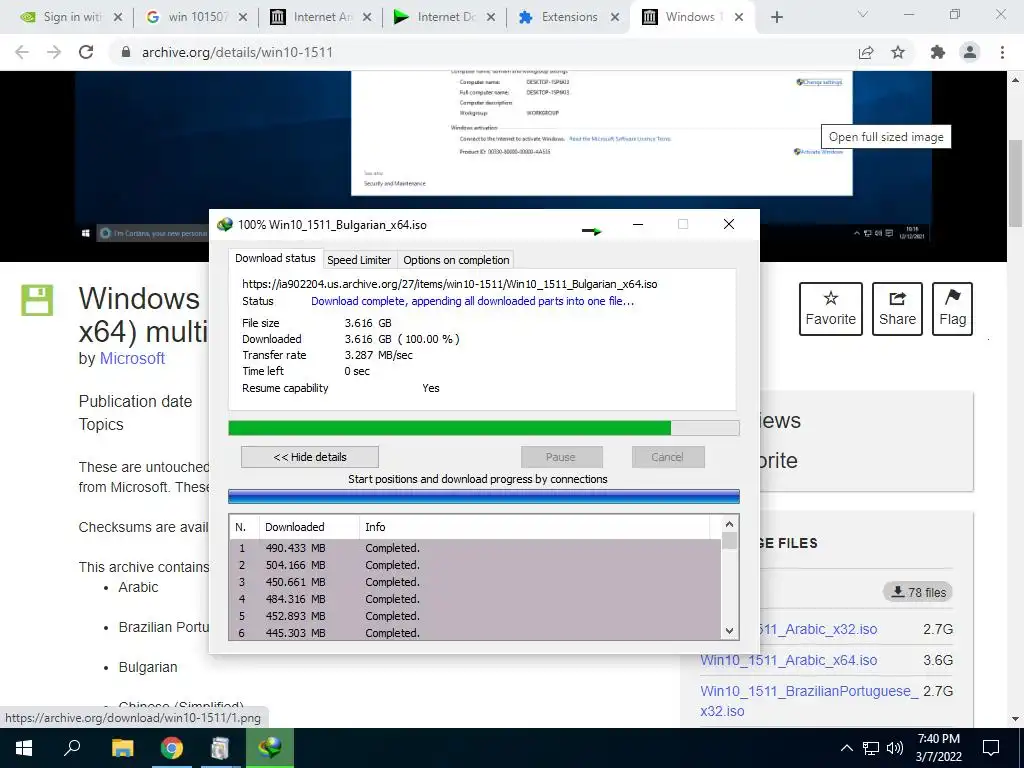
Task: Open Win10_1511_BrazilianPortuguese_x32.iso link
Action: click(x=809, y=701)
